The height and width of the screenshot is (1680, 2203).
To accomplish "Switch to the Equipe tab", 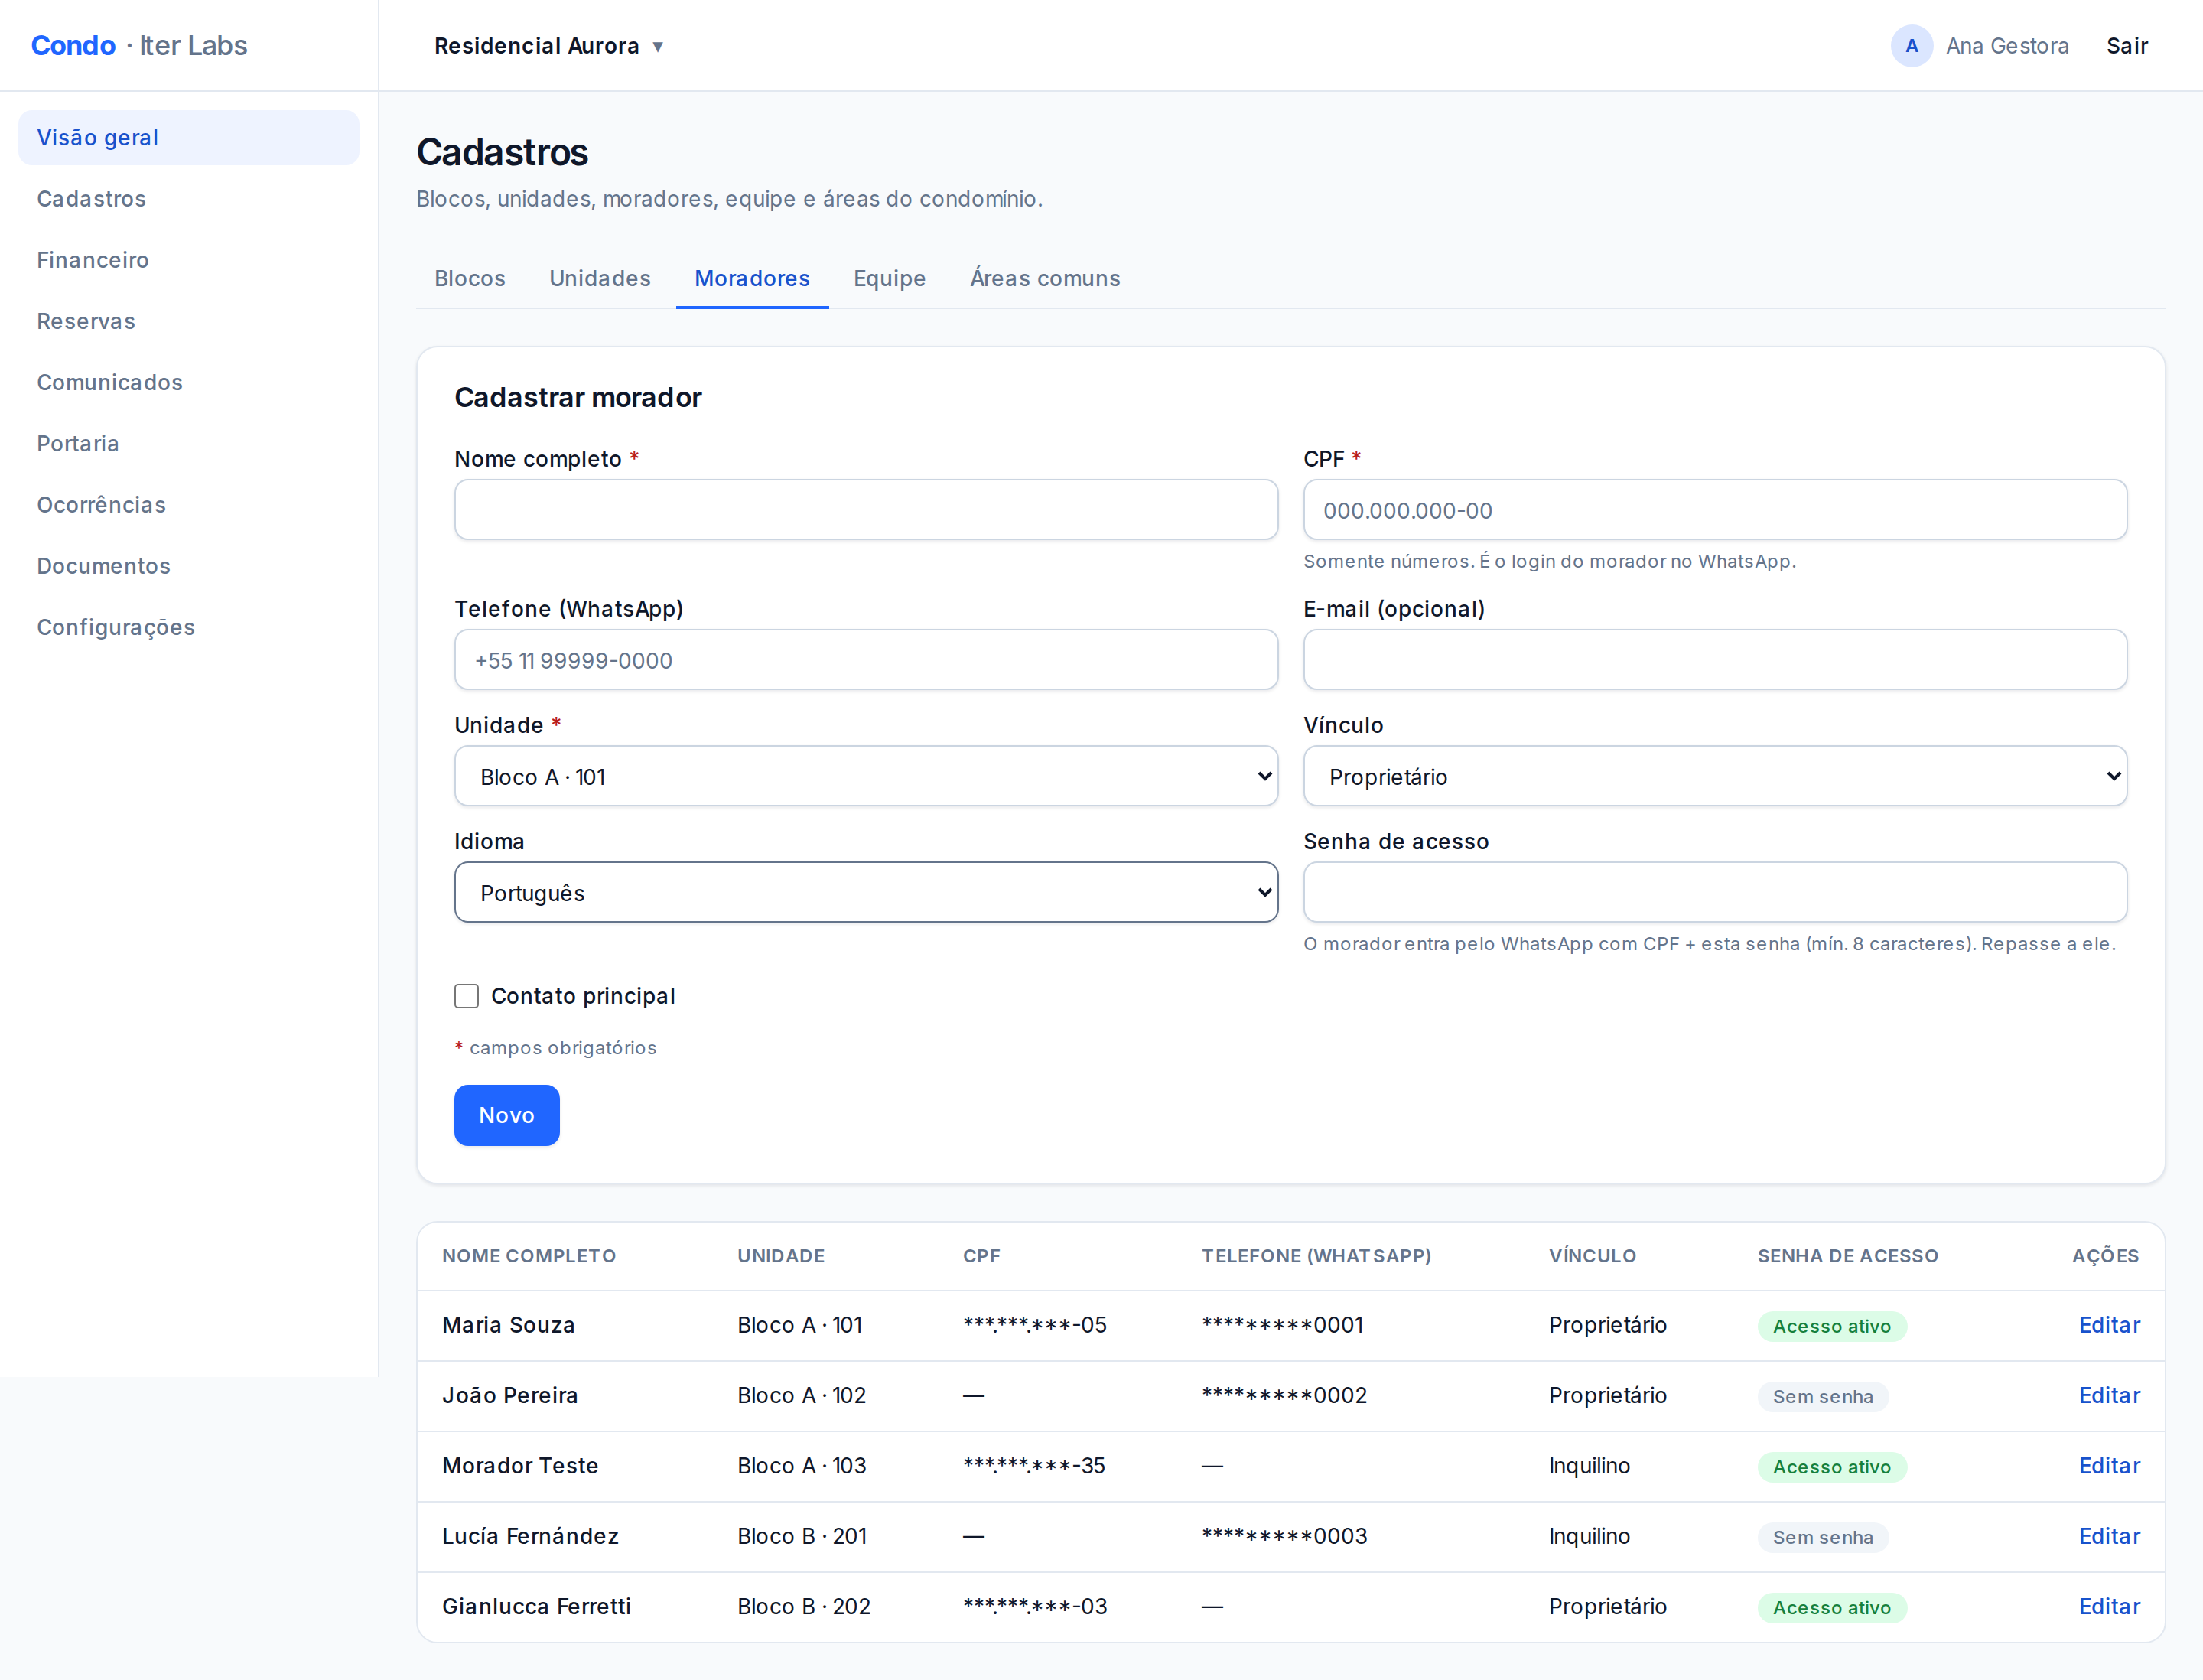I will click(889, 278).
